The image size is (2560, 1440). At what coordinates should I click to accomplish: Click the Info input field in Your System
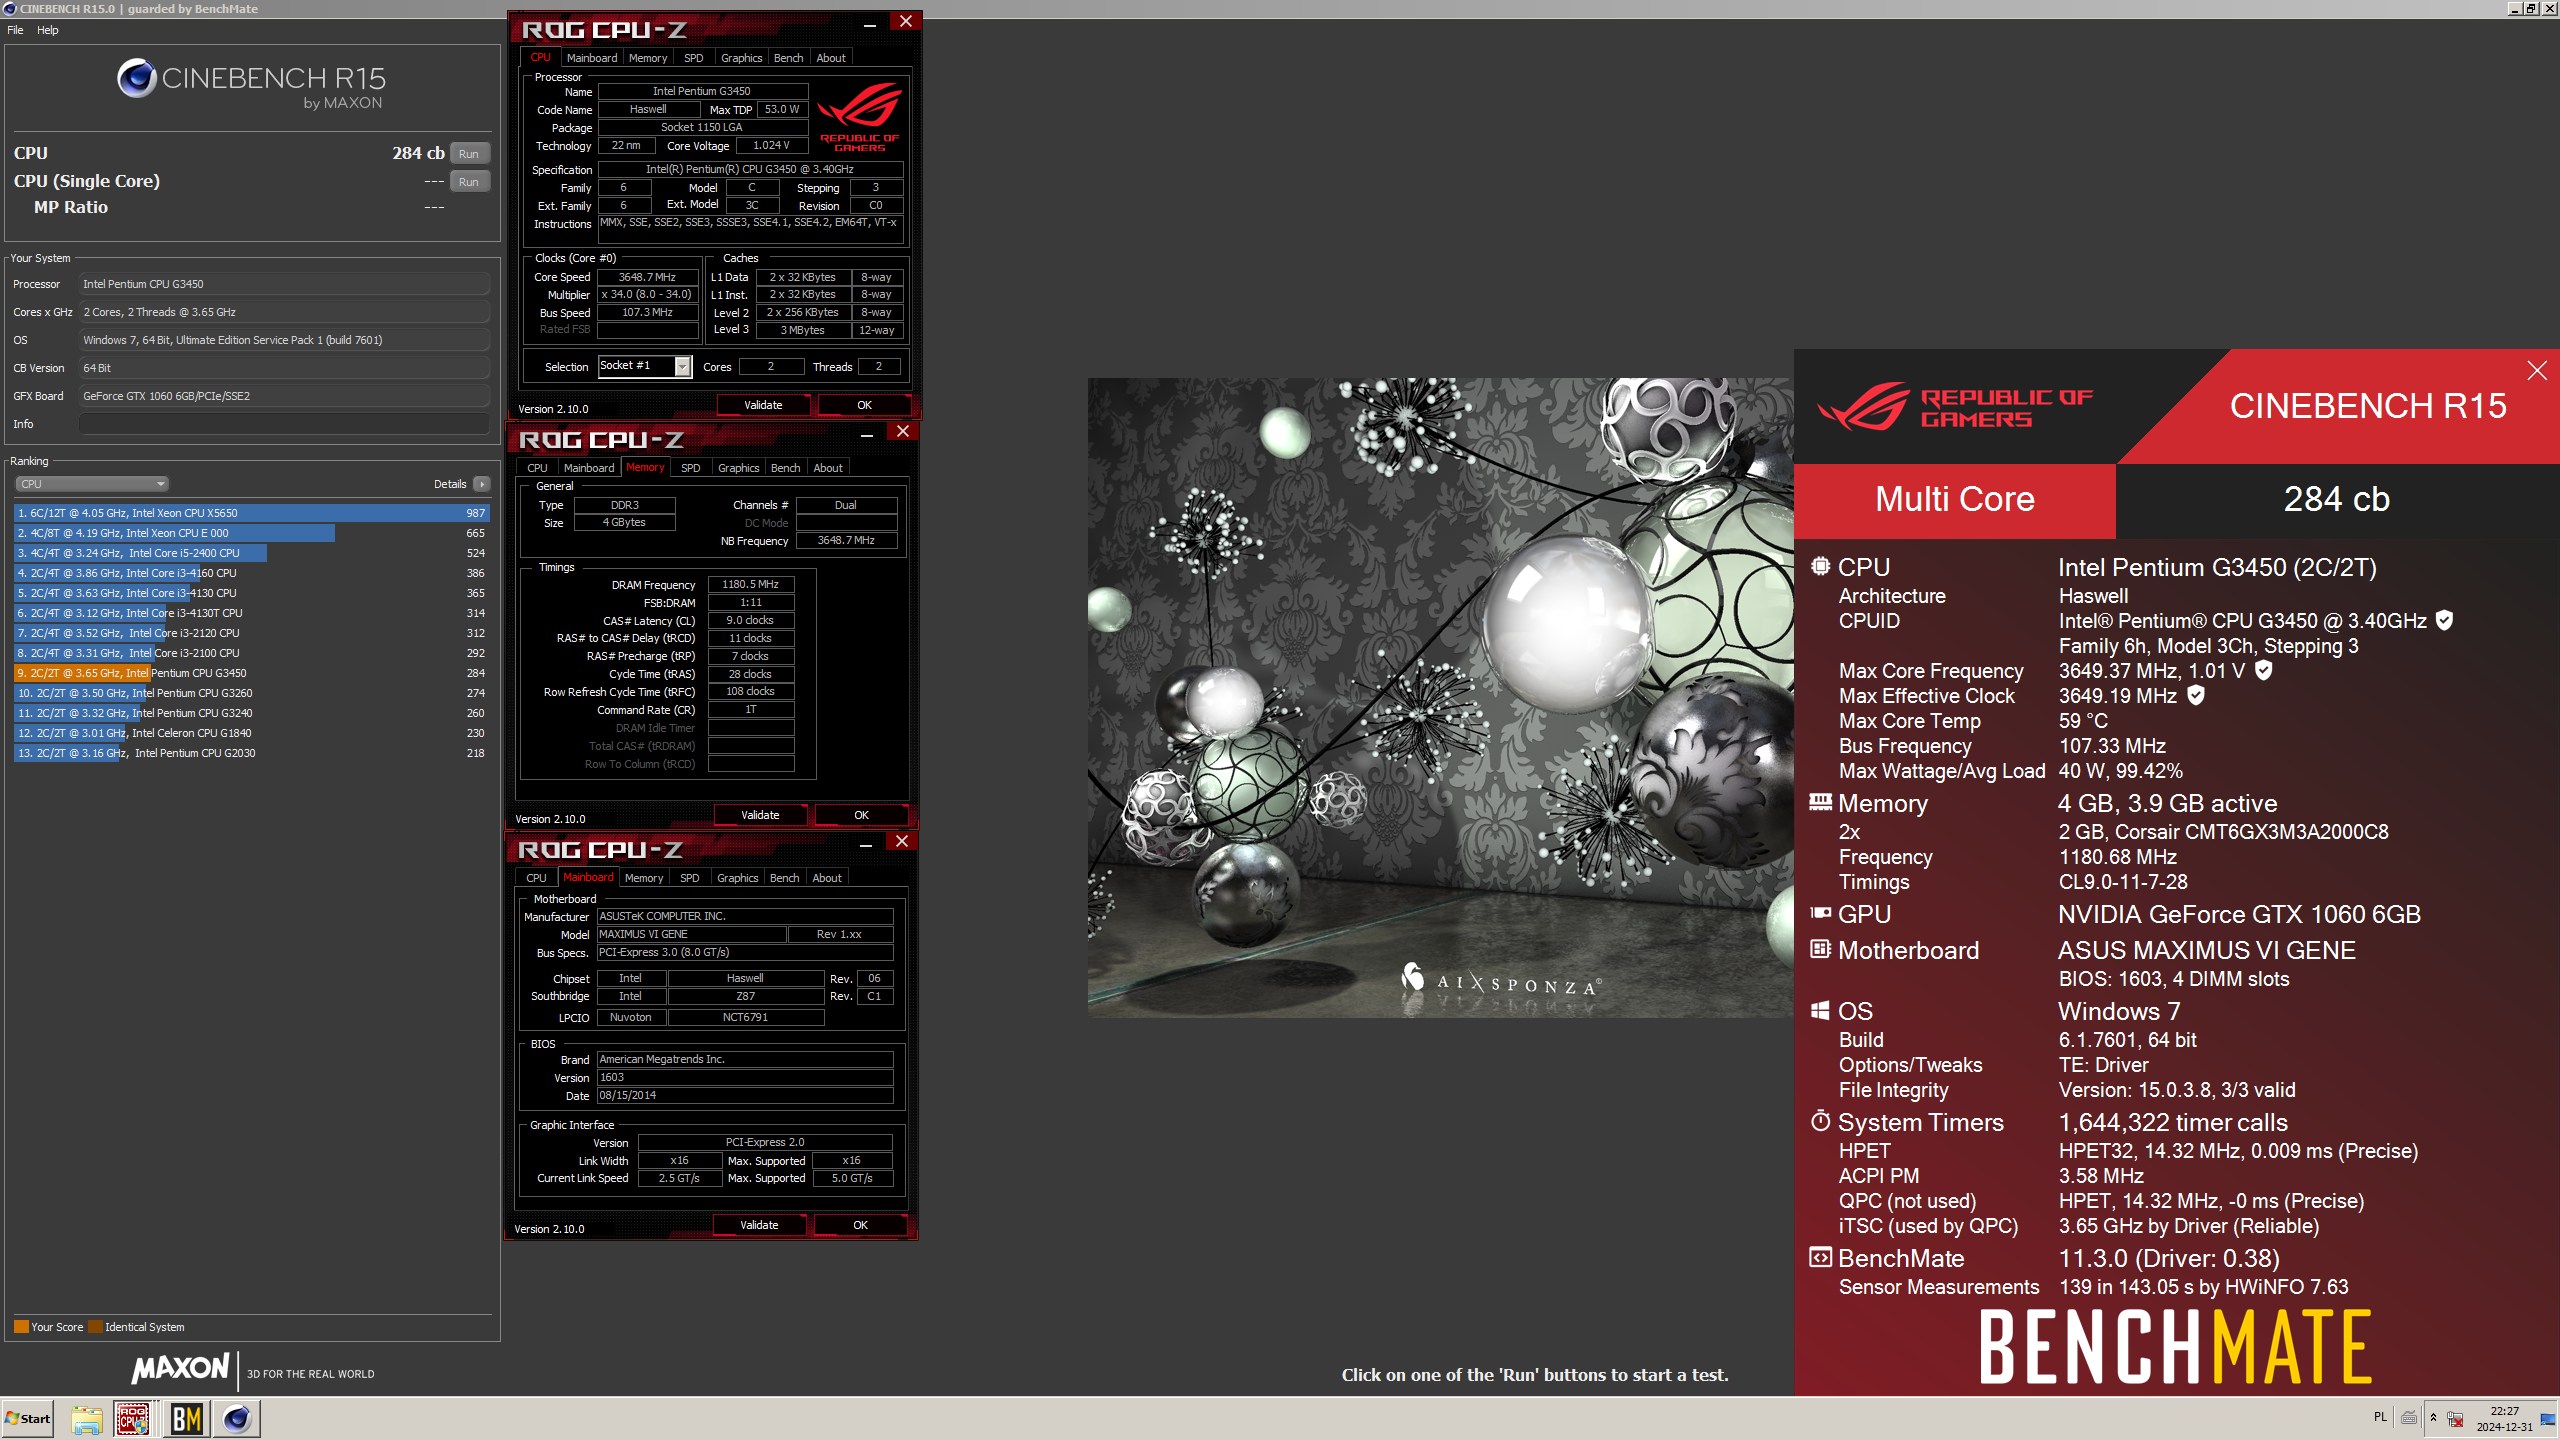(x=284, y=424)
